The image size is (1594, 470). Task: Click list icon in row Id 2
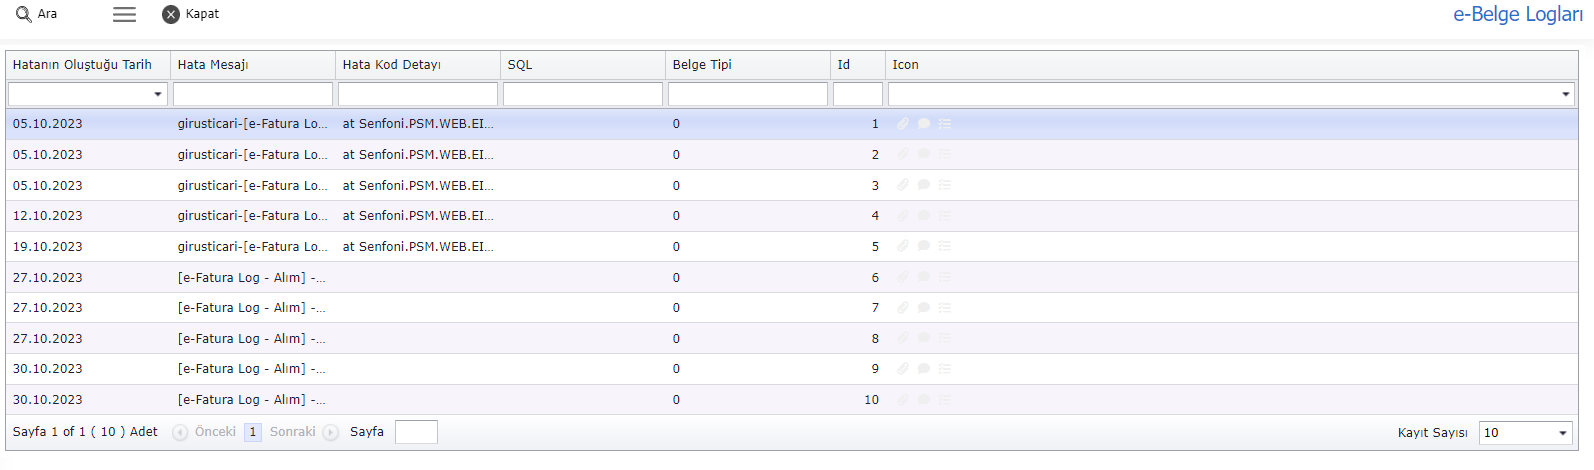pyautogui.click(x=945, y=154)
